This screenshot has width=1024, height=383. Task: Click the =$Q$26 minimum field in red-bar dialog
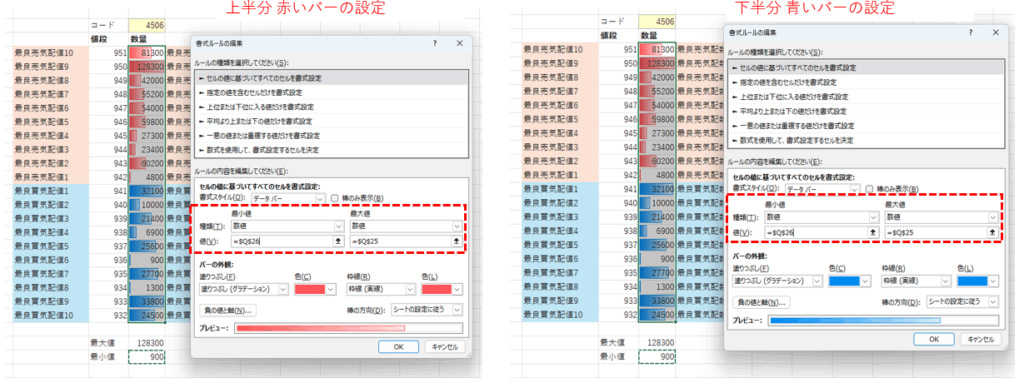281,241
